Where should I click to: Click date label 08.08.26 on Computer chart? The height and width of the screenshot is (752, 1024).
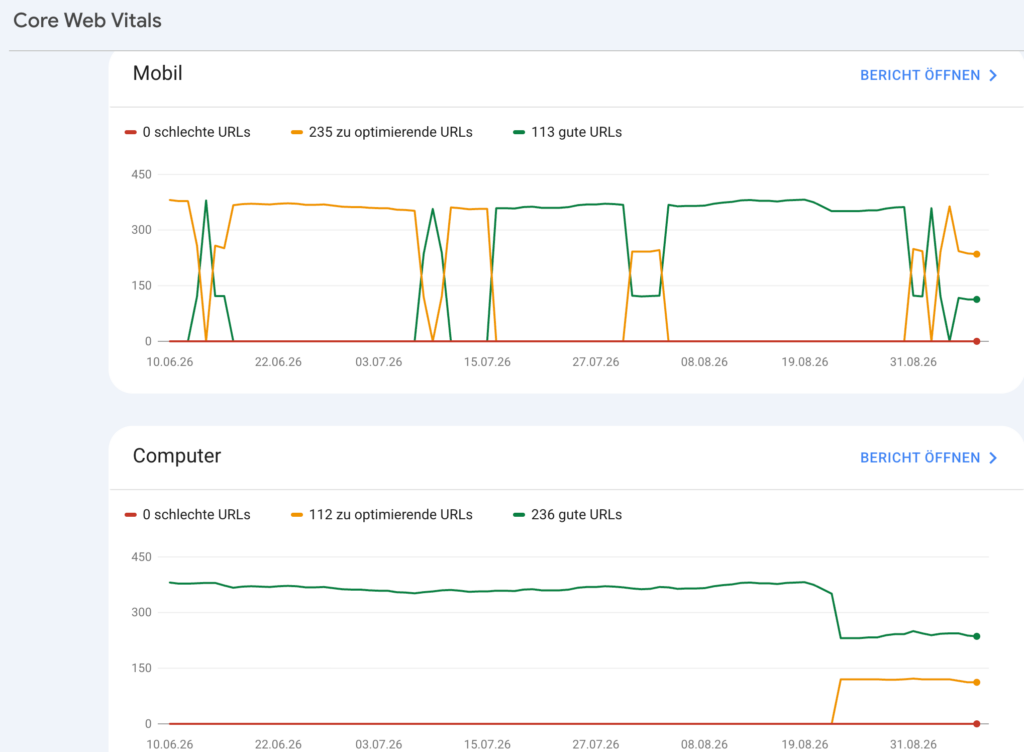pyautogui.click(x=704, y=744)
